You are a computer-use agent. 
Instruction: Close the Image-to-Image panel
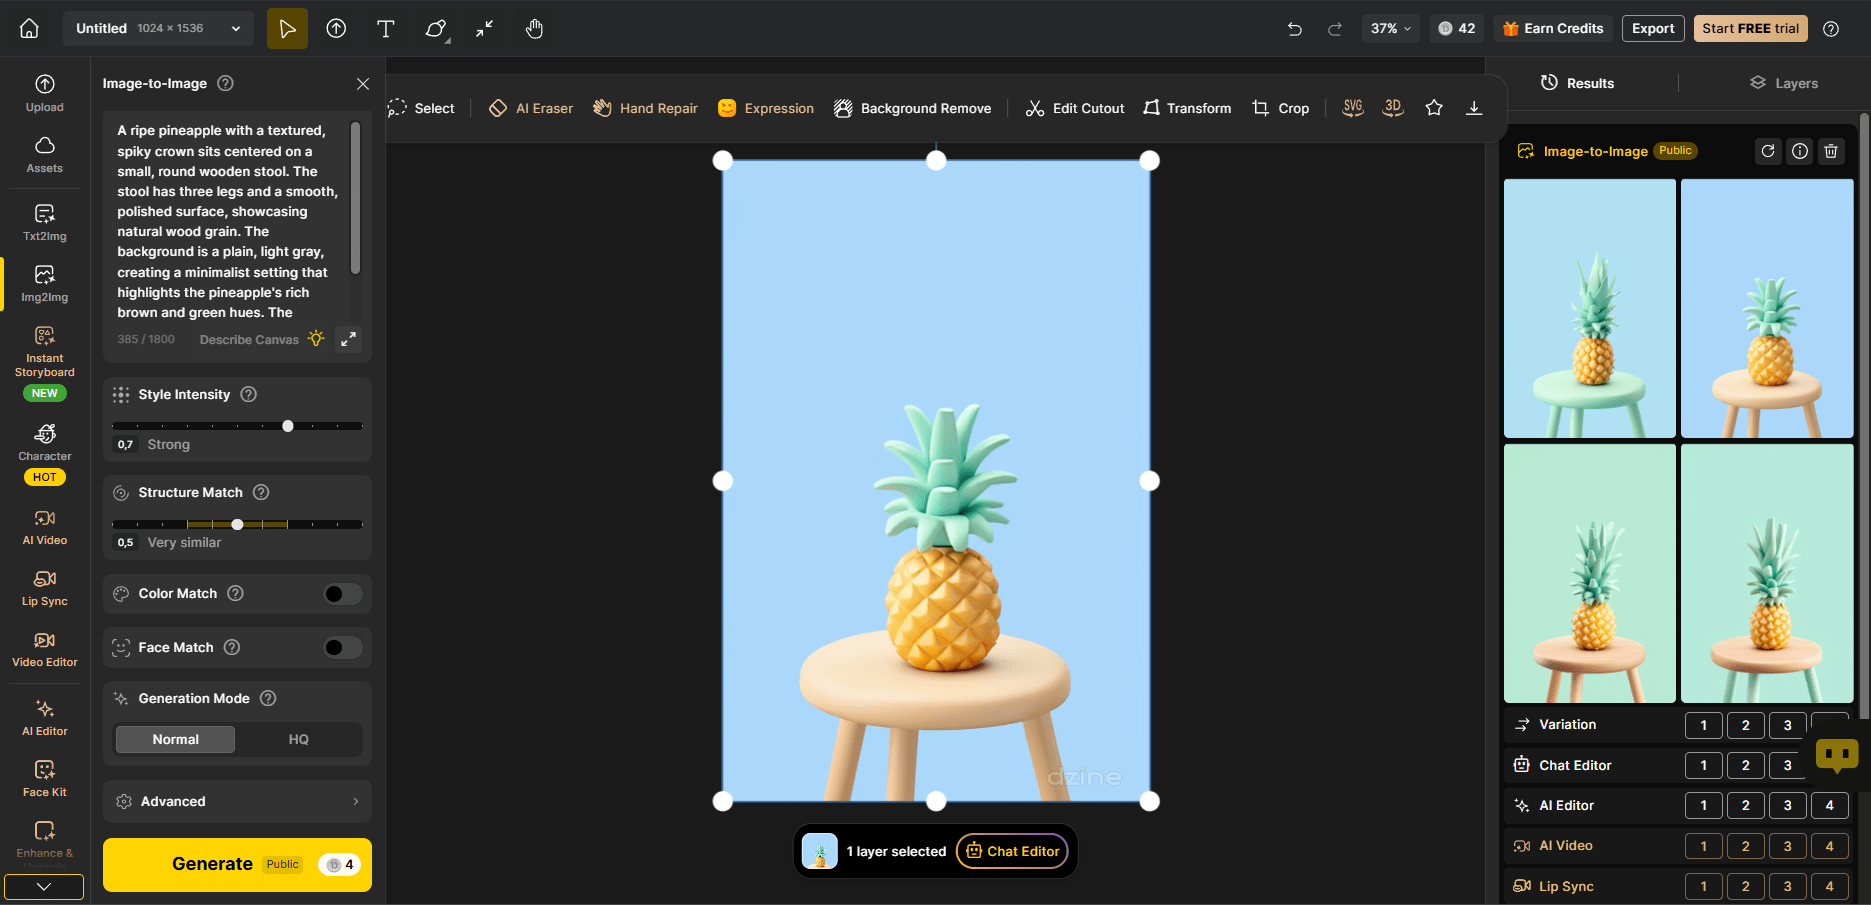point(363,84)
